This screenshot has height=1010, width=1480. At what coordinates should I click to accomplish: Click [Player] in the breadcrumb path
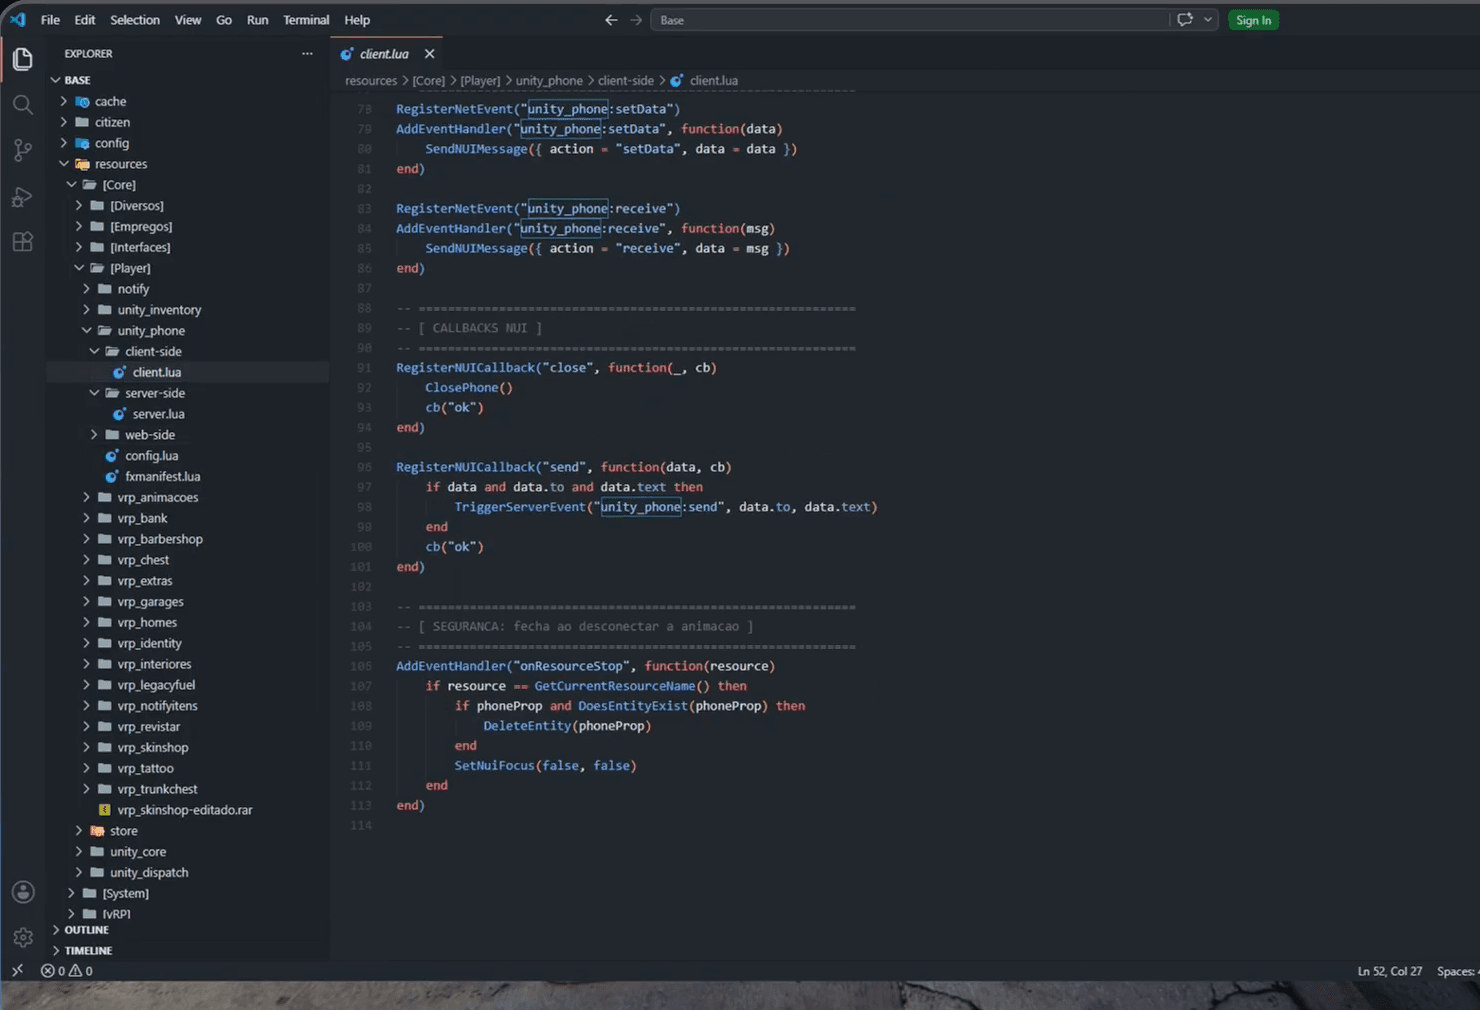click(x=480, y=81)
